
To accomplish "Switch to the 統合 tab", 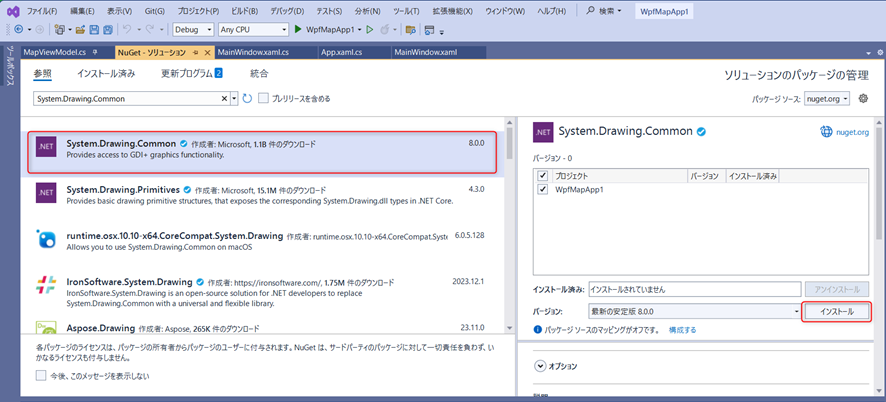I will (259, 74).
